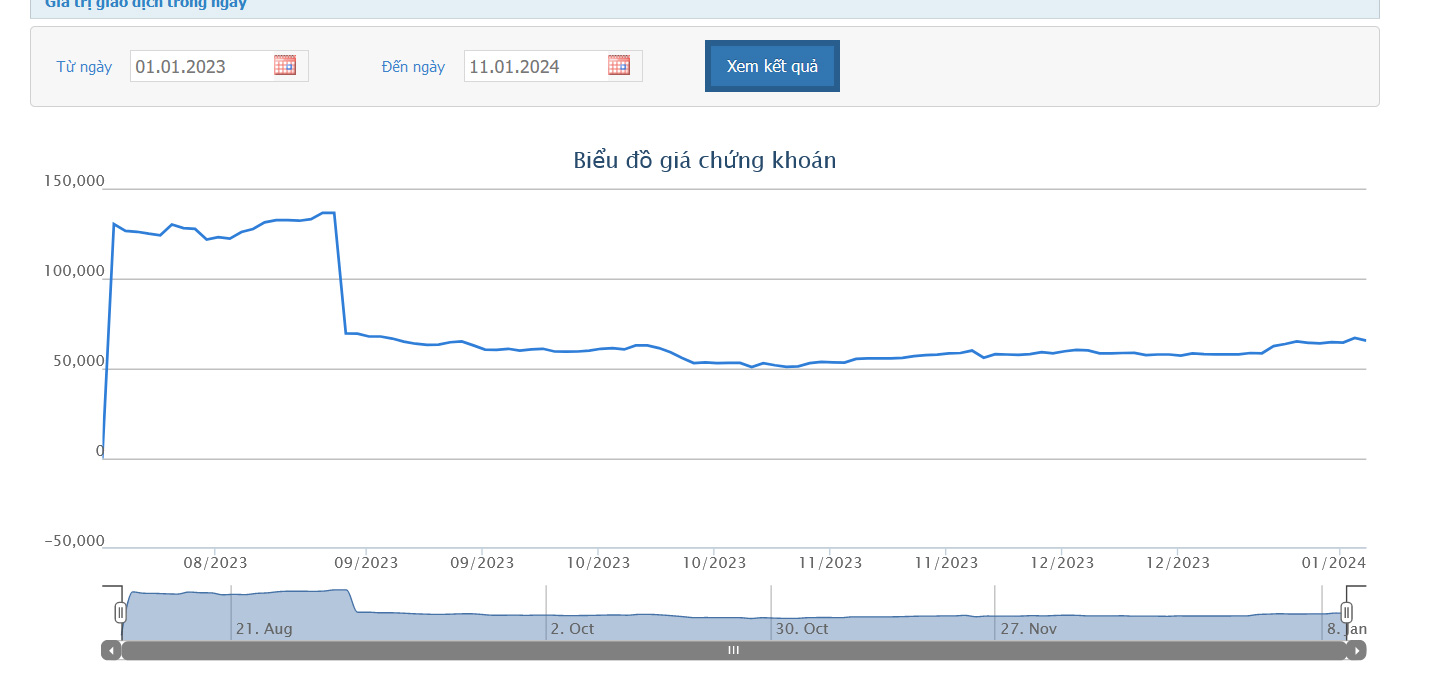Click the 150,000 y-axis label

[75, 181]
